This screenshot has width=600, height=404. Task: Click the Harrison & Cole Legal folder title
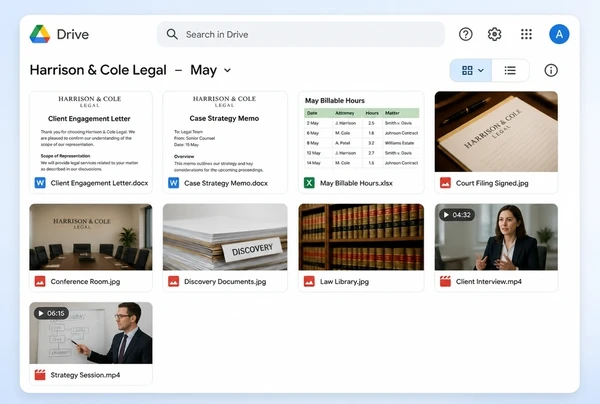pos(98,70)
